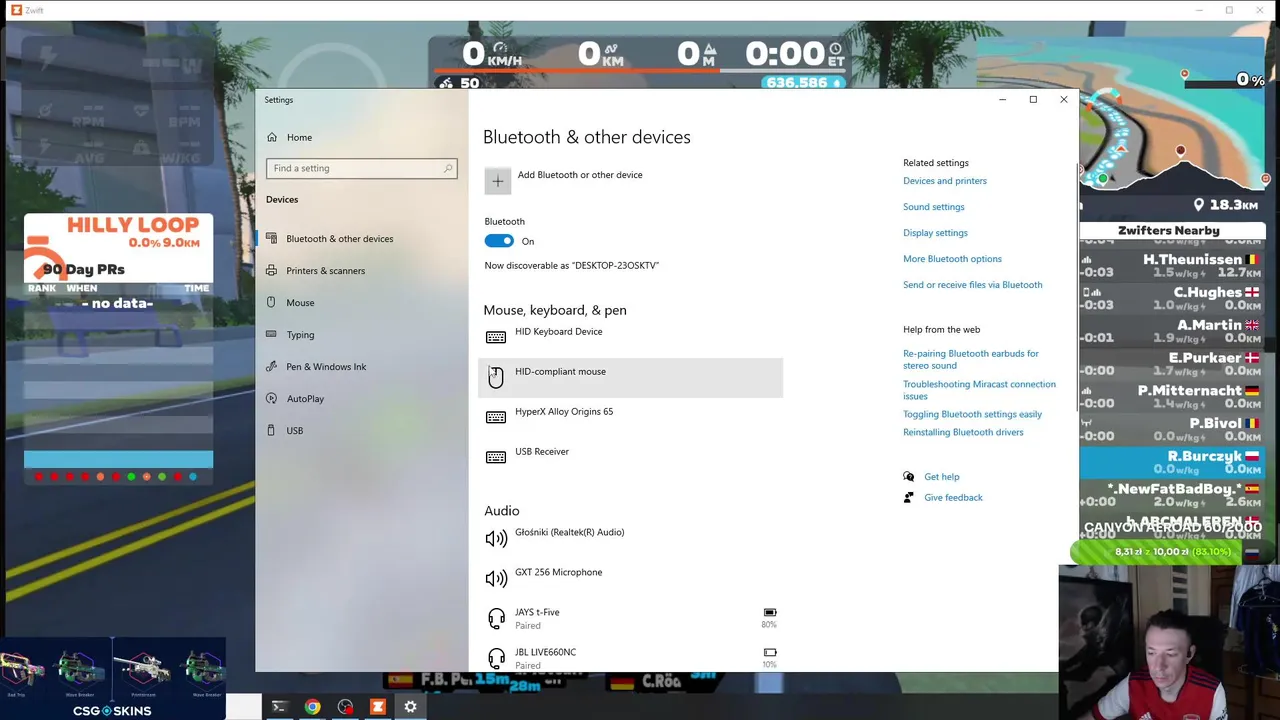Image resolution: width=1280 pixels, height=720 pixels.
Task: Select the HyperX Alloy Origins 65 keyboard
Action: pos(630,417)
